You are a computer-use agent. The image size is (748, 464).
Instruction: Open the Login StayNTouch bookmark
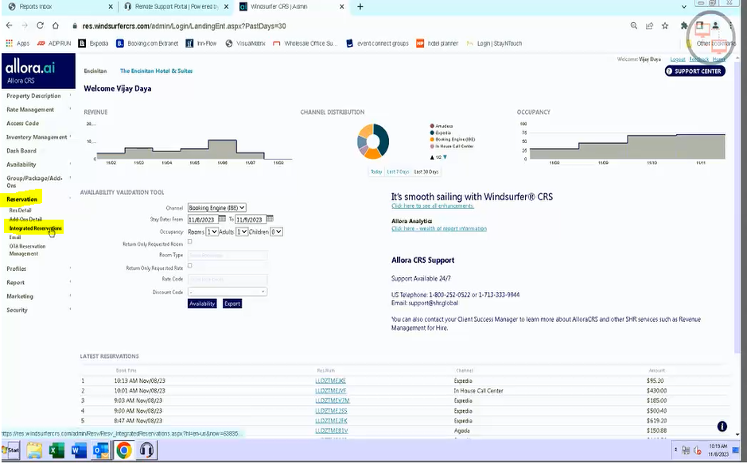point(494,43)
